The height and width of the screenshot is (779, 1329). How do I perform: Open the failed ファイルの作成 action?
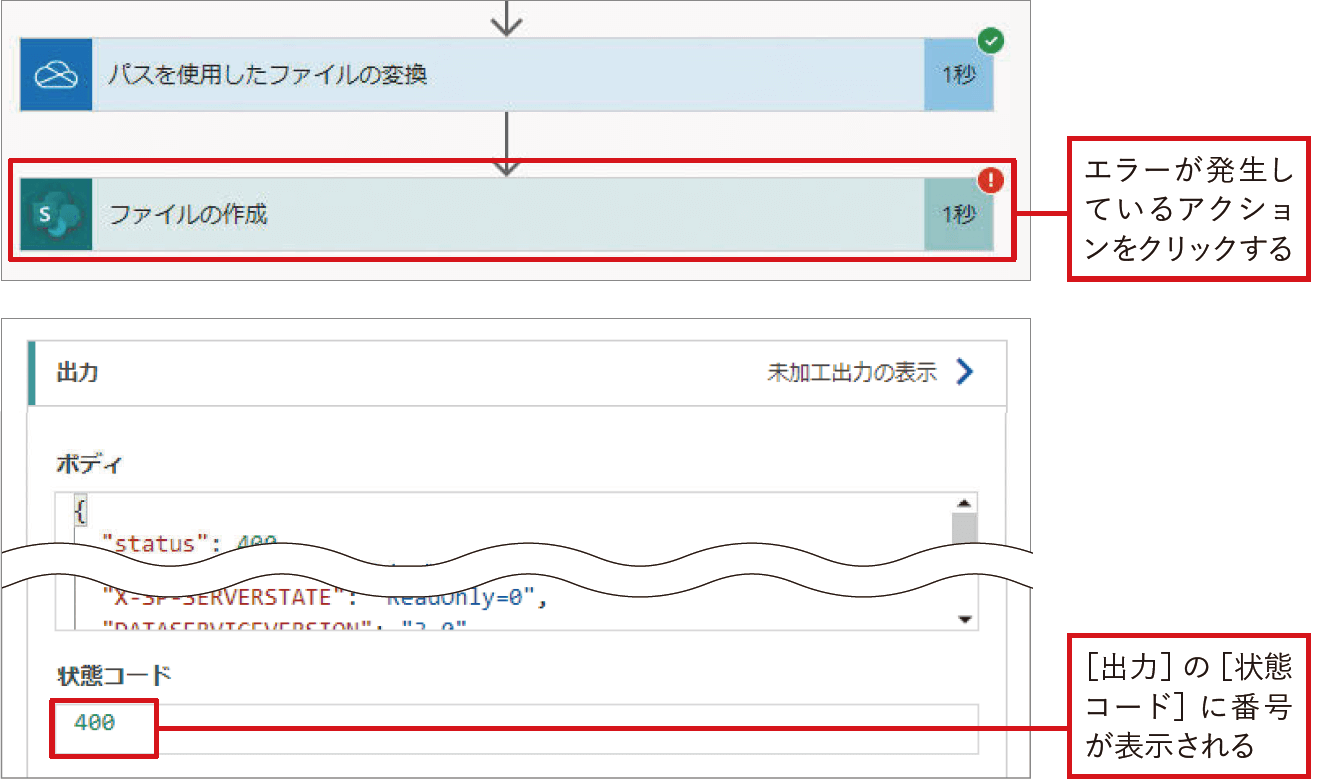coord(507,214)
